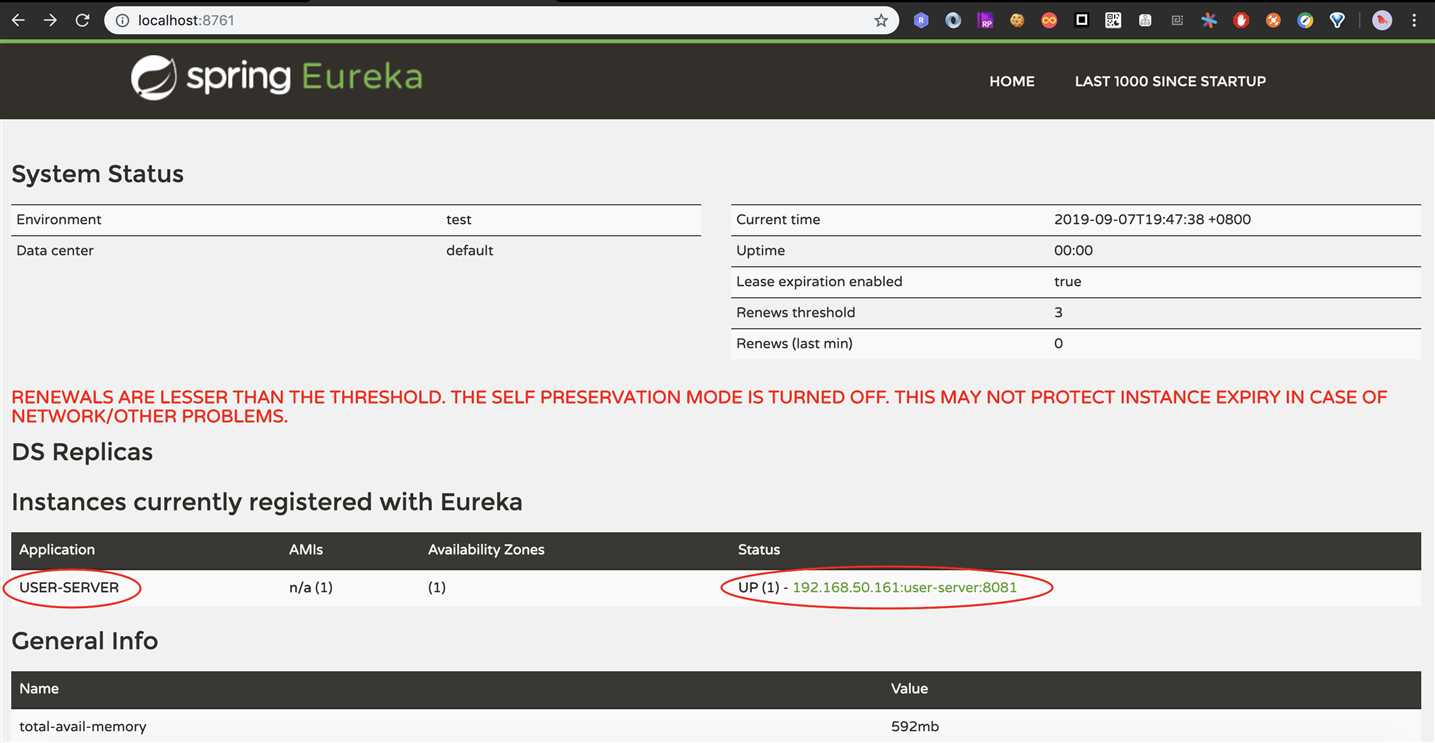Screen dimensions: 1435x743
Task: Select the Renews threshold value 3
Action: (x=1058, y=312)
